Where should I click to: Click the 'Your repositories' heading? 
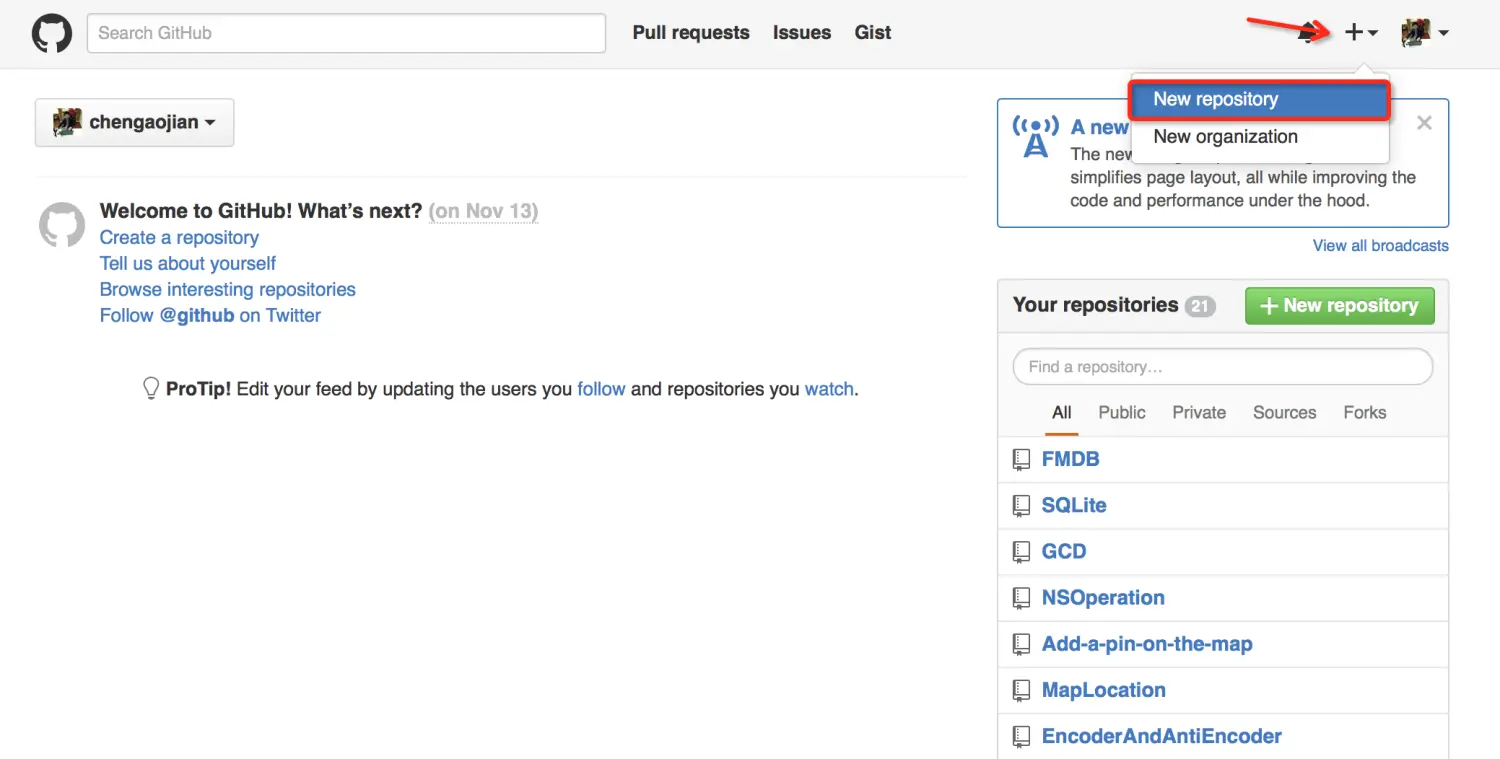click(x=1095, y=305)
